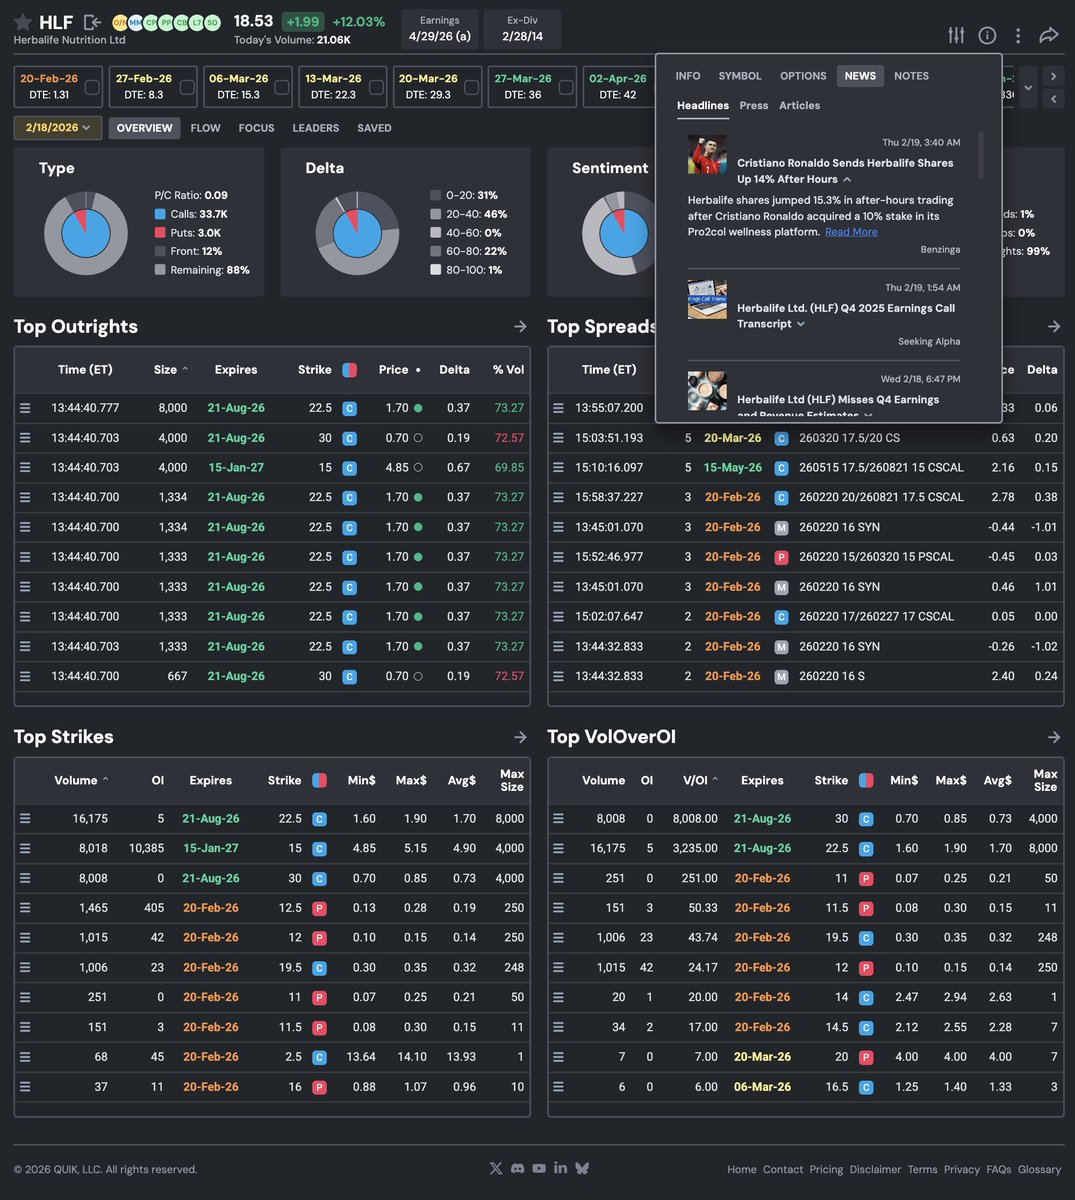Click the SO badge in the header
Image resolution: width=1075 pixels, height=1200 pixels.
[x=212, y=22]
